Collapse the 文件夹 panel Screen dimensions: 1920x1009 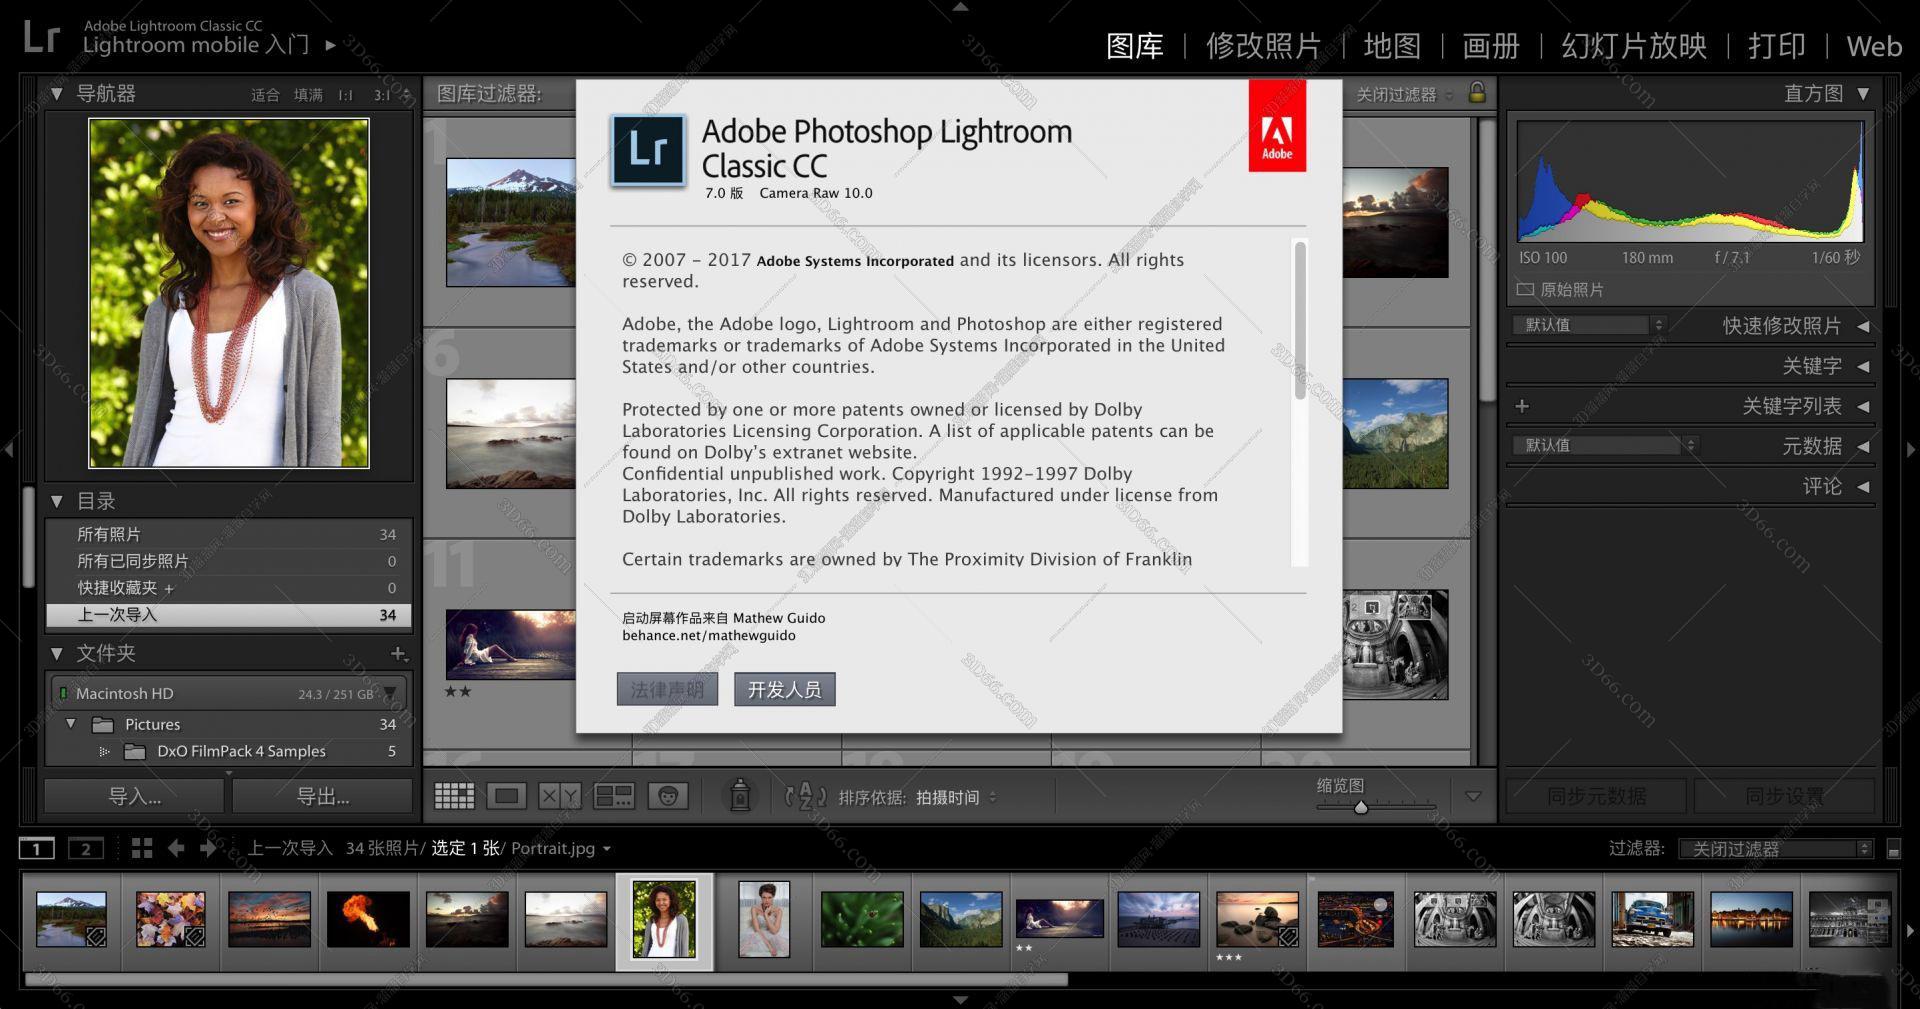57,653
